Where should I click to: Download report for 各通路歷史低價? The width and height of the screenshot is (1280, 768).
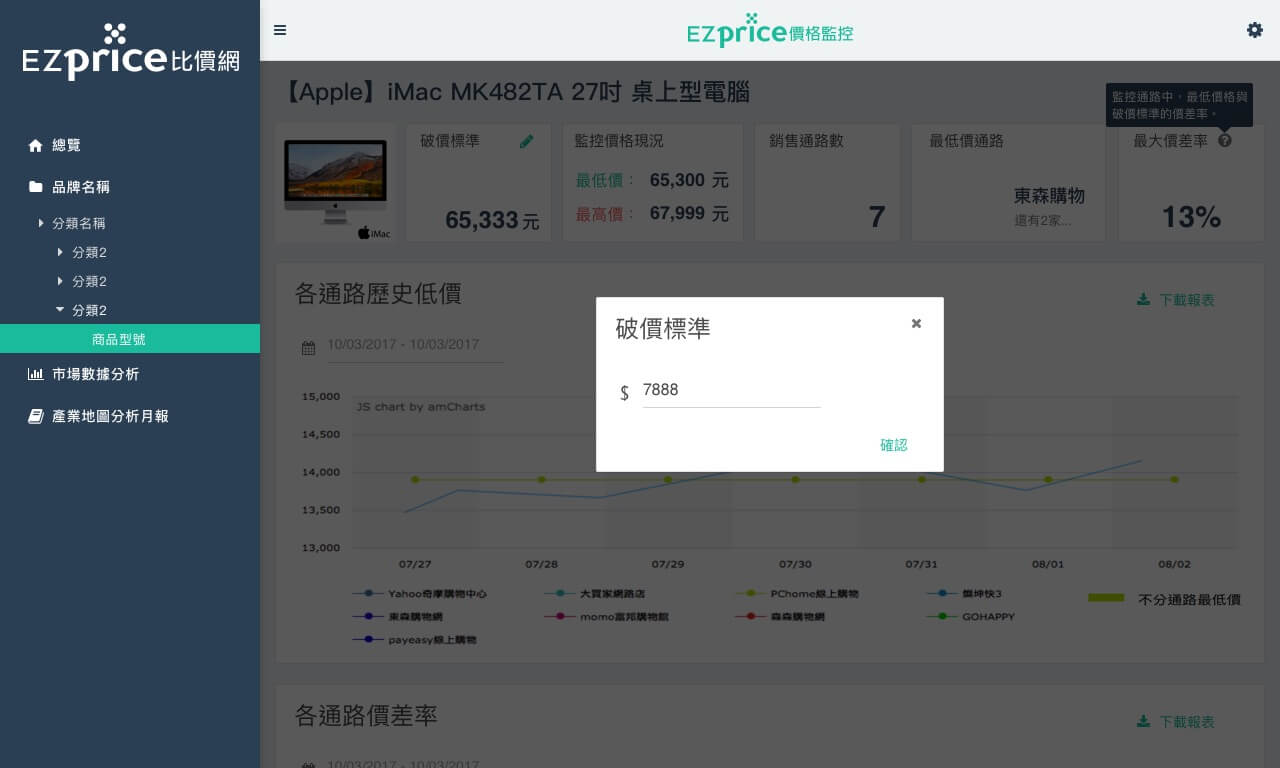pos(1176,300)
